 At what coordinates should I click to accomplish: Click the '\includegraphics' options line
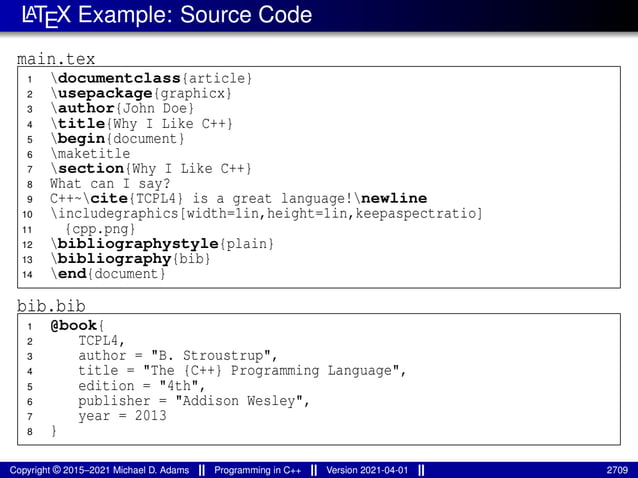pos(266,214)
